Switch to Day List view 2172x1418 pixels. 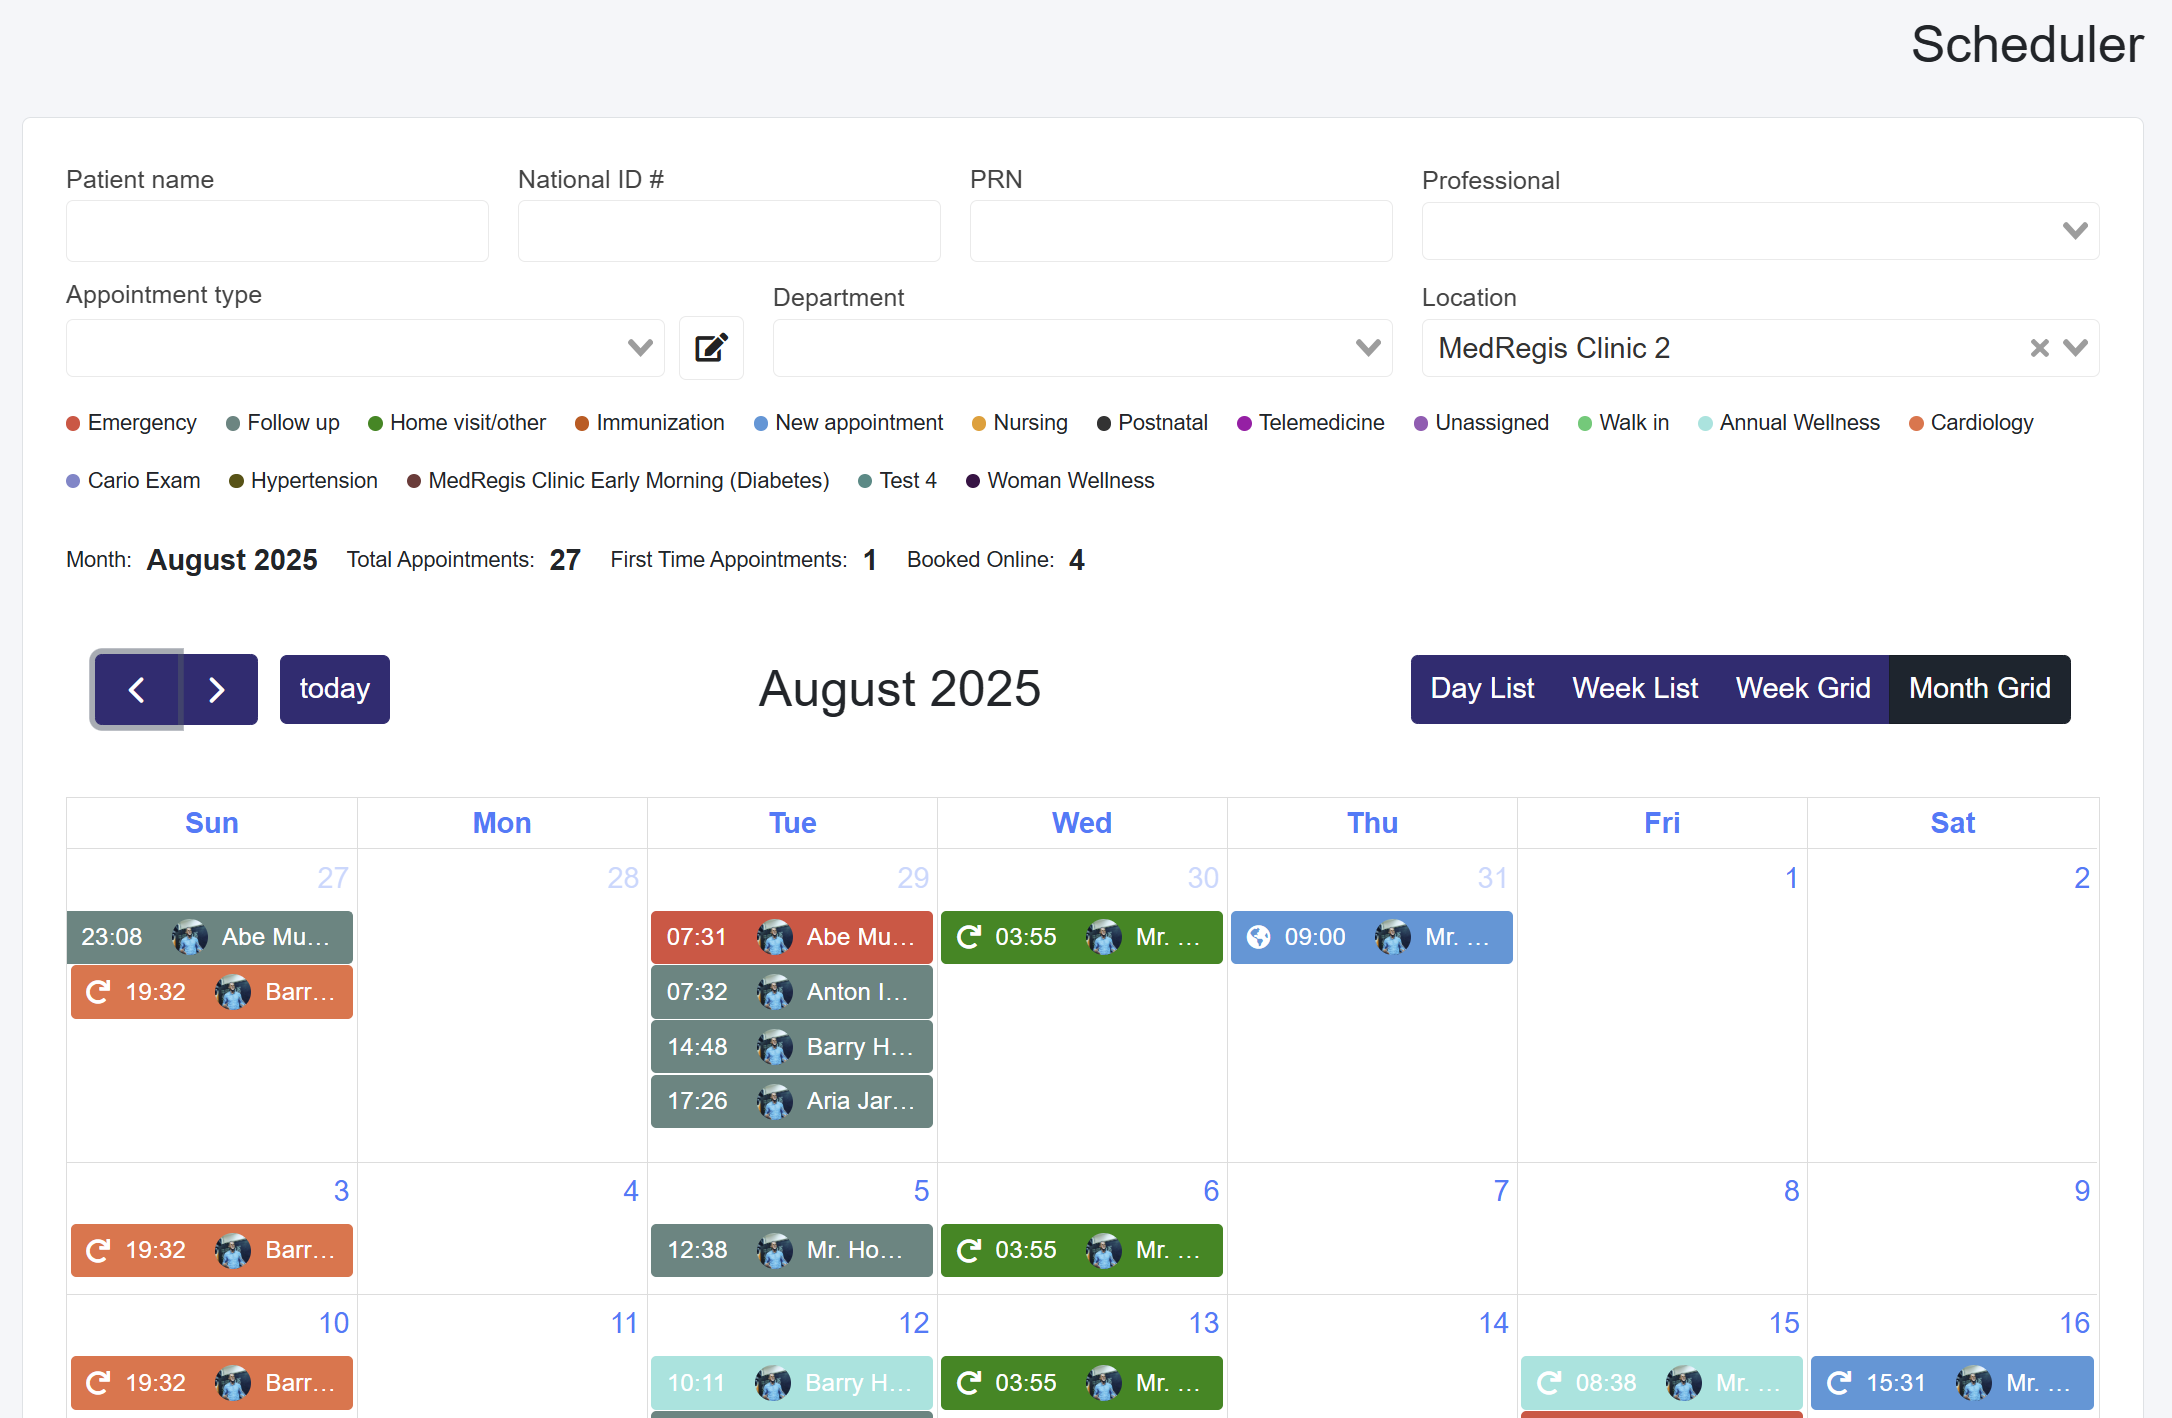pos(1481,689)
